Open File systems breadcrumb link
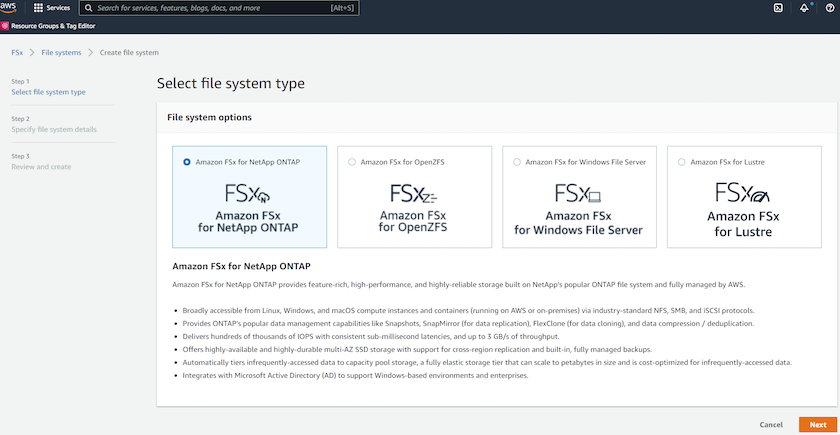 click(x=61, y=52)
